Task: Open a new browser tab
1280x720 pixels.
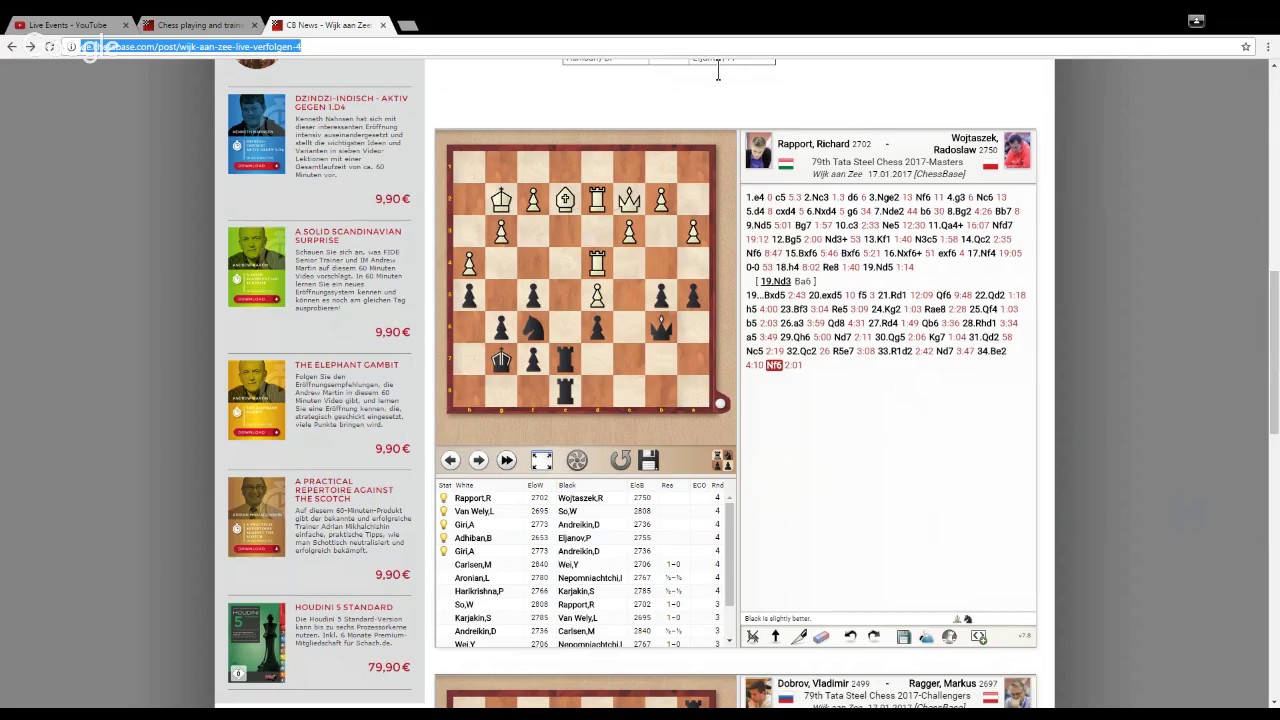Action: pyautogui.click(x=407, y=25)
